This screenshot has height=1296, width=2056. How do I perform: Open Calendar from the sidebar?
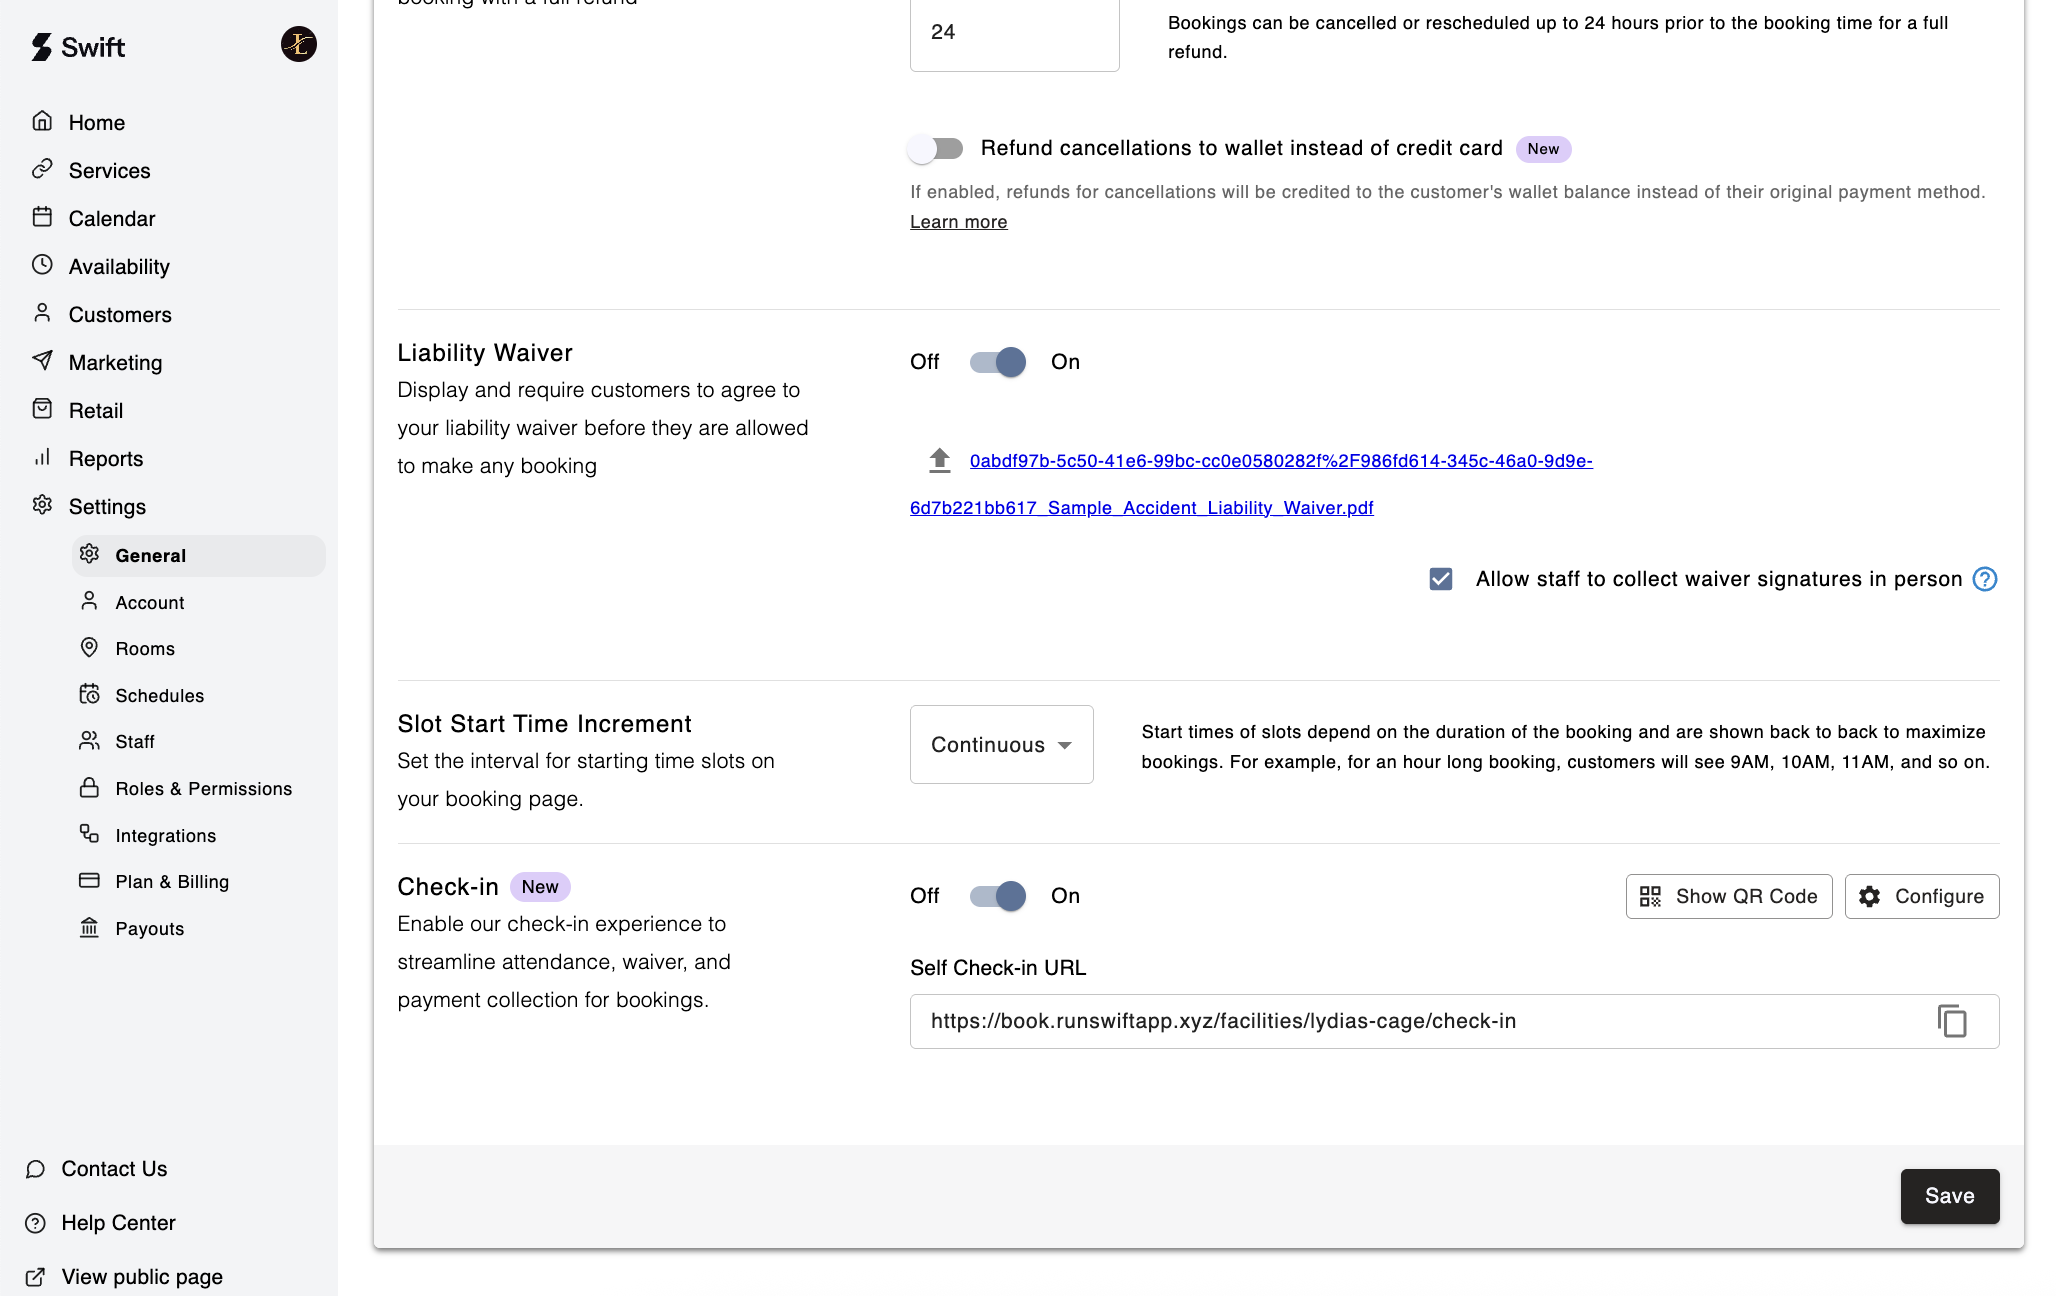click(x=111, y=219)
